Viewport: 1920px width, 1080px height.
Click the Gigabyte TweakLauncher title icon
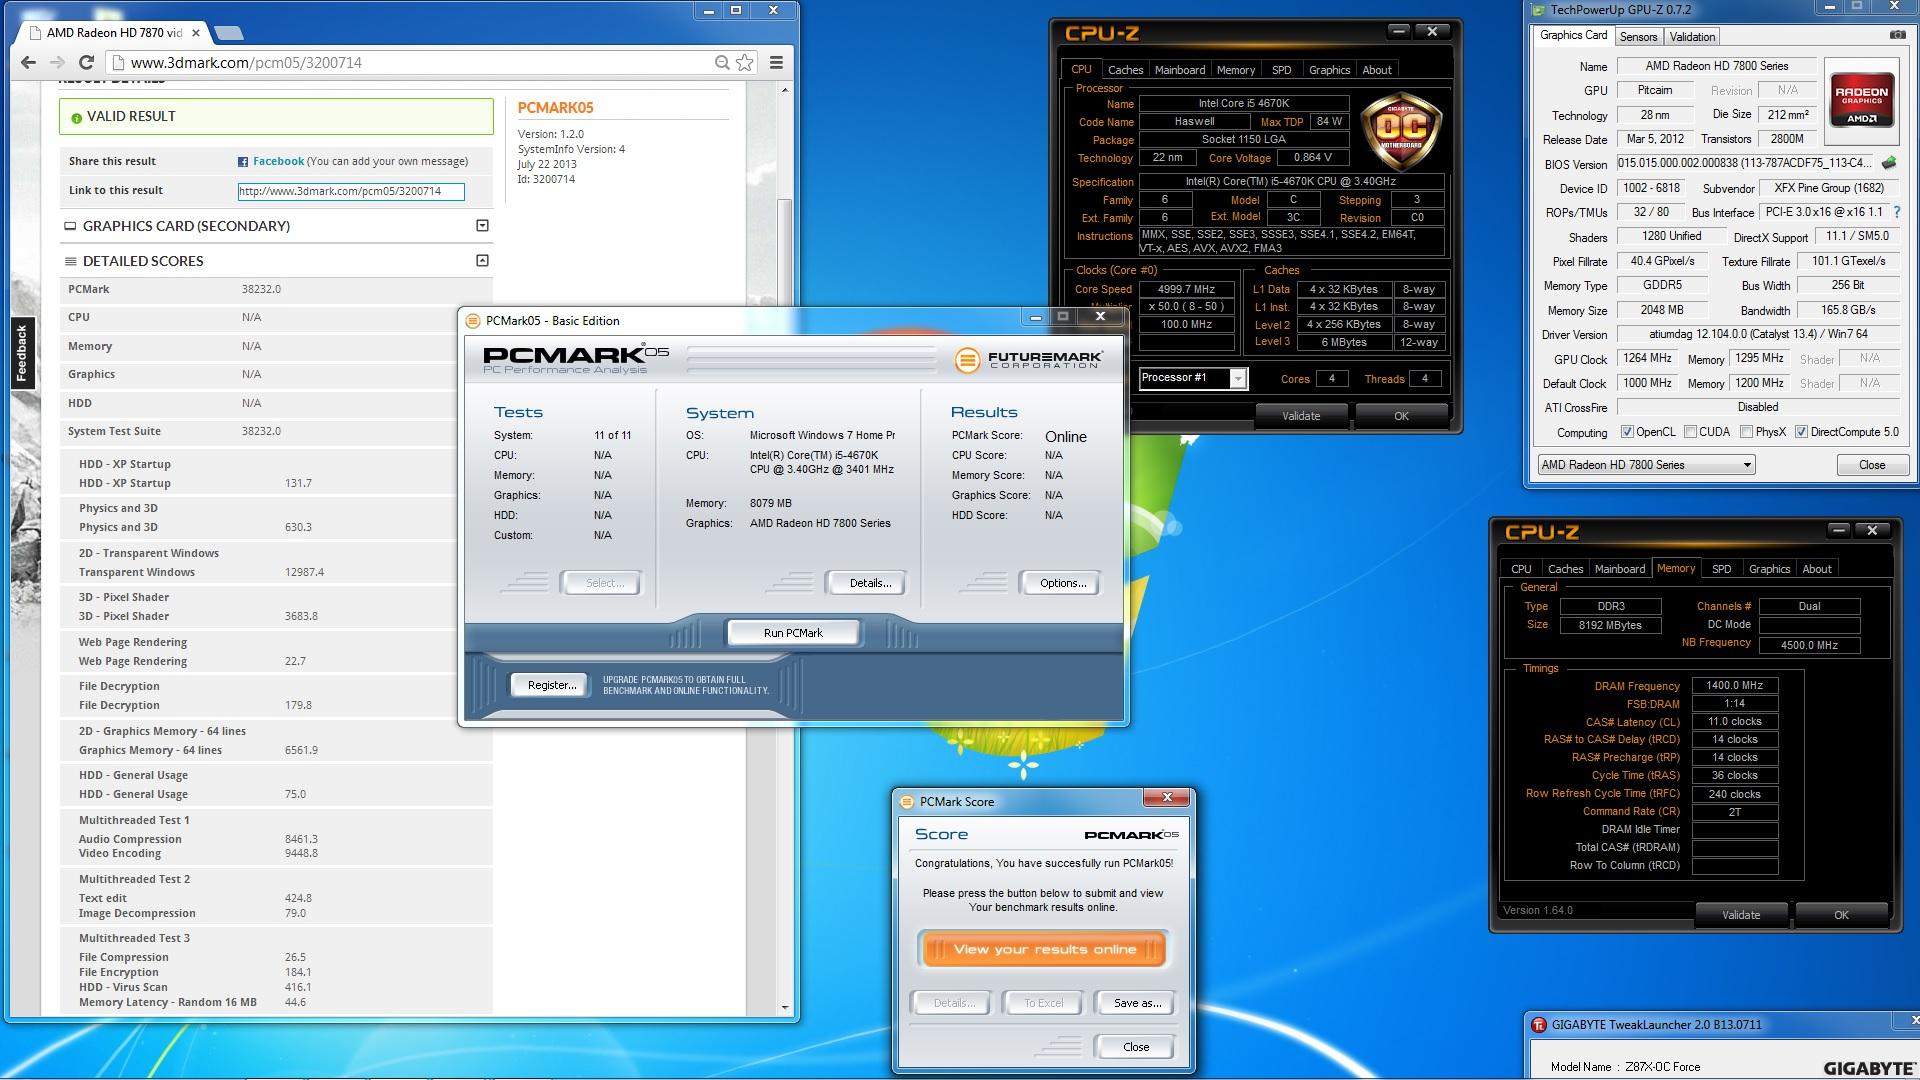[x=1540, y=1025]
